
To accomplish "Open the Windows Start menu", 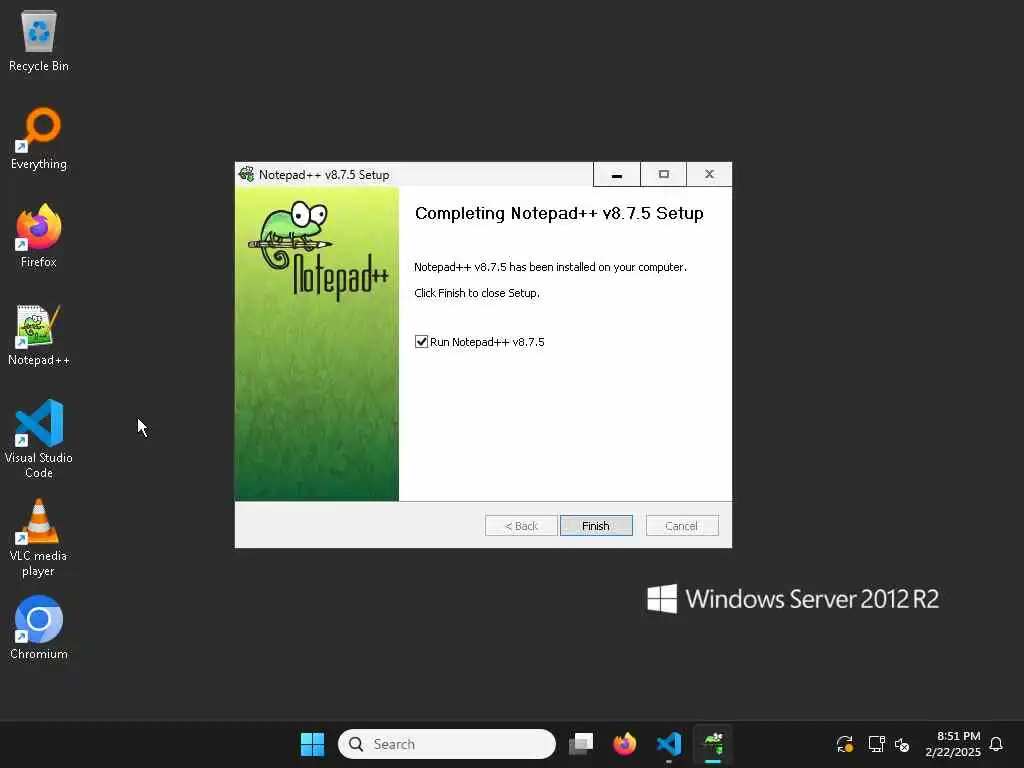I will 312,744.
